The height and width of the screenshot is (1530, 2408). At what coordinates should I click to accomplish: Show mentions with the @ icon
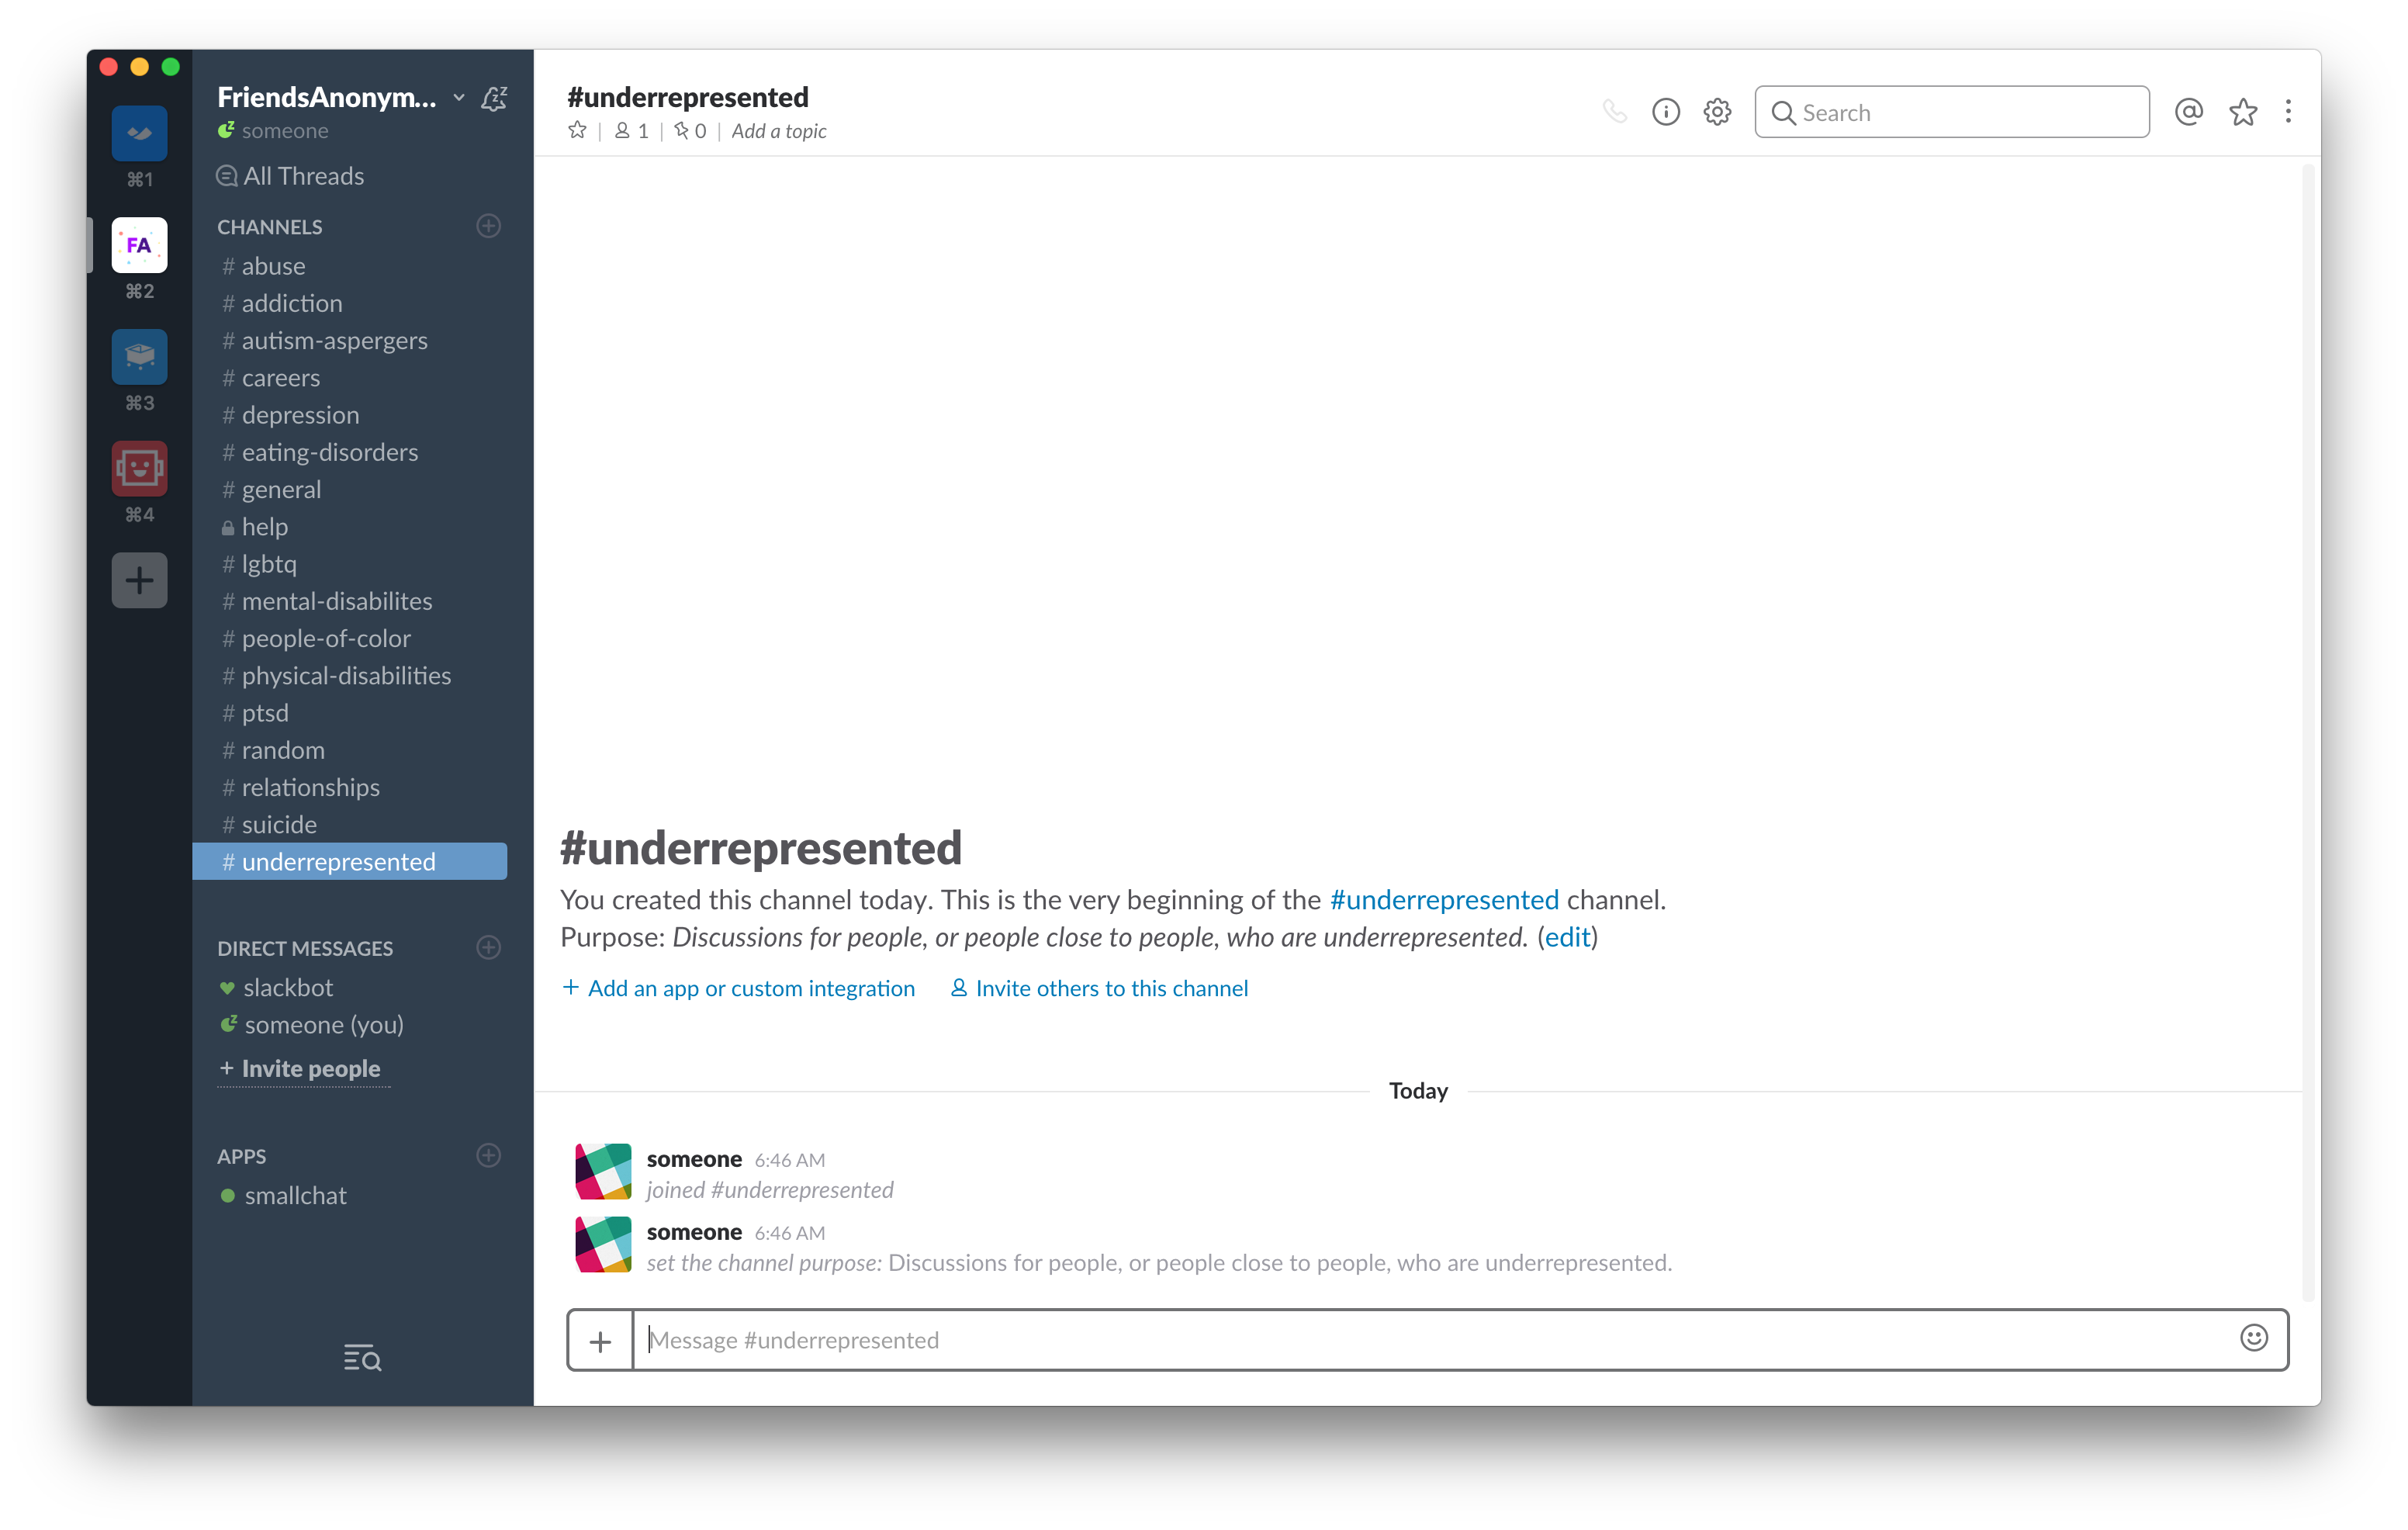point(2189,112)
